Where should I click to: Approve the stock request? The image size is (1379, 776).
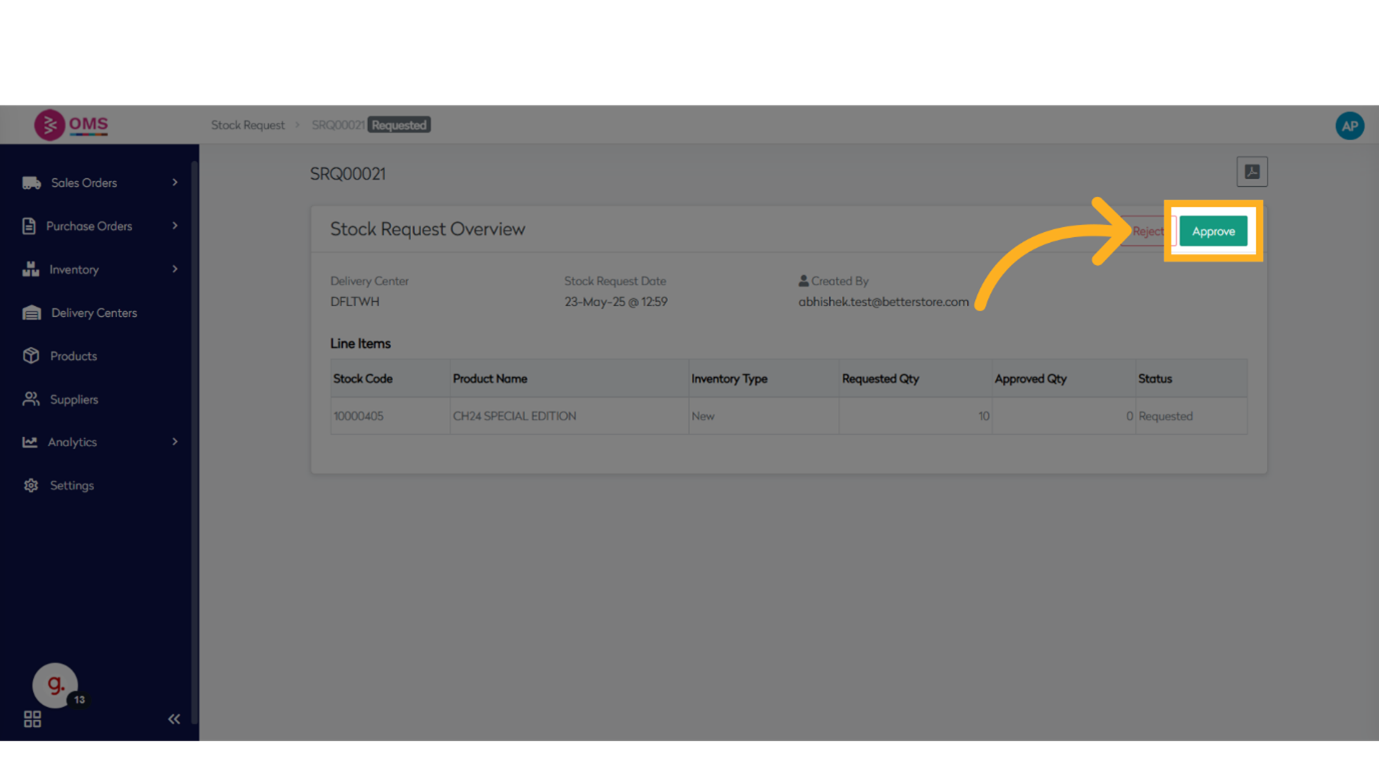(1213, 231)
